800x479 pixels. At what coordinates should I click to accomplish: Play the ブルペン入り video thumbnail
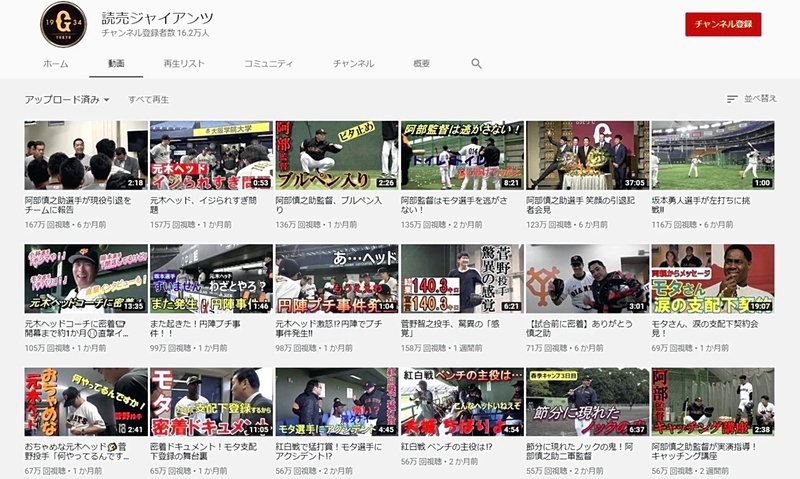(335, 155)
